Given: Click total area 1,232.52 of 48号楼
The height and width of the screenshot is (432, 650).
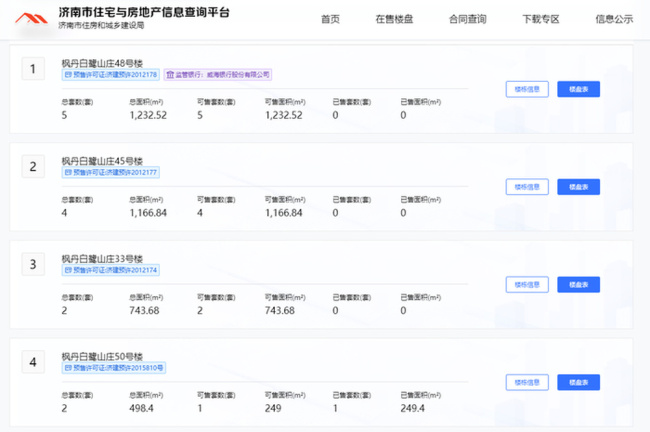Looking at the screenshot, I should pos(148,115).
